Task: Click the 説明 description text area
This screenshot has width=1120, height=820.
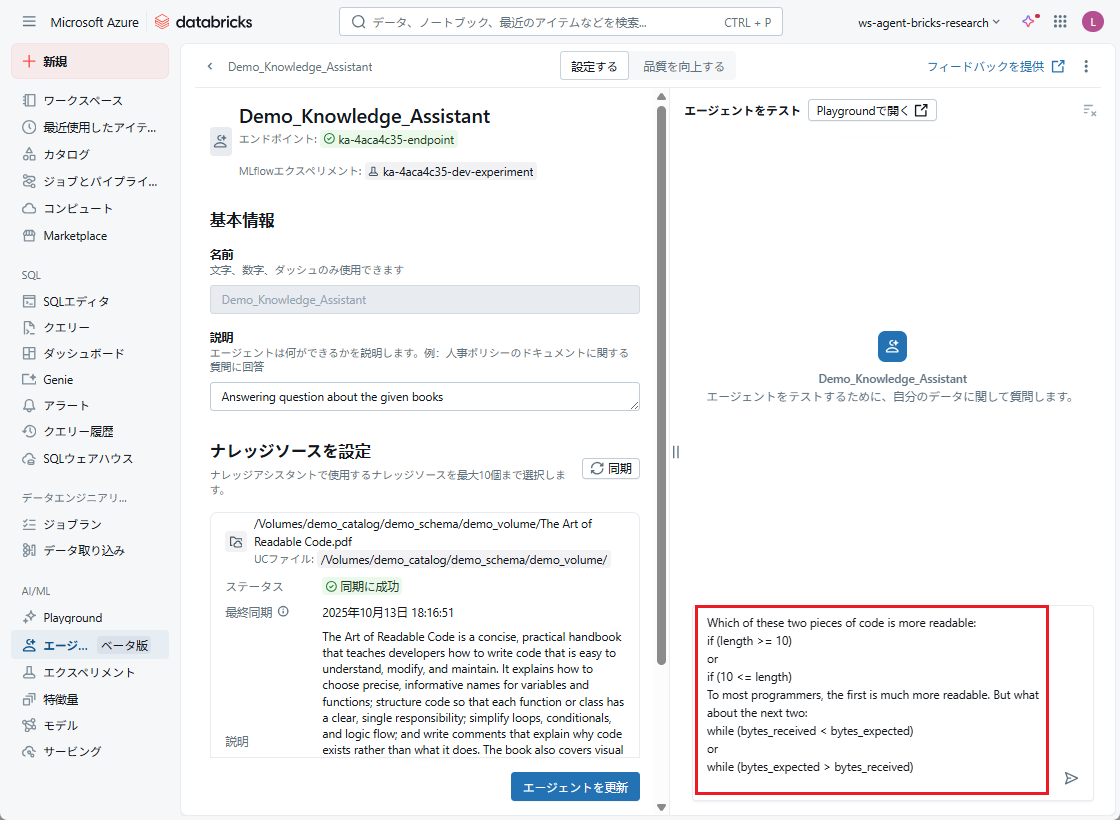Action: pos(424,396)
